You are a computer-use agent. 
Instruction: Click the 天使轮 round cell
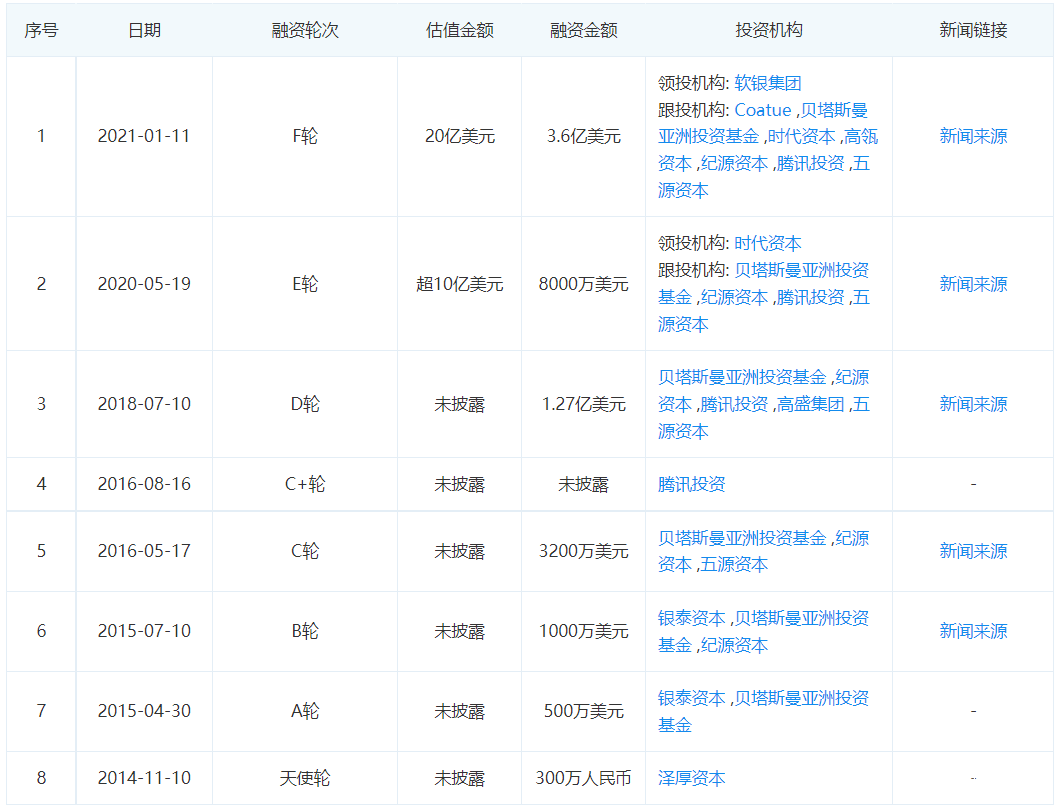pyautogui.click(x=305, y=778)
